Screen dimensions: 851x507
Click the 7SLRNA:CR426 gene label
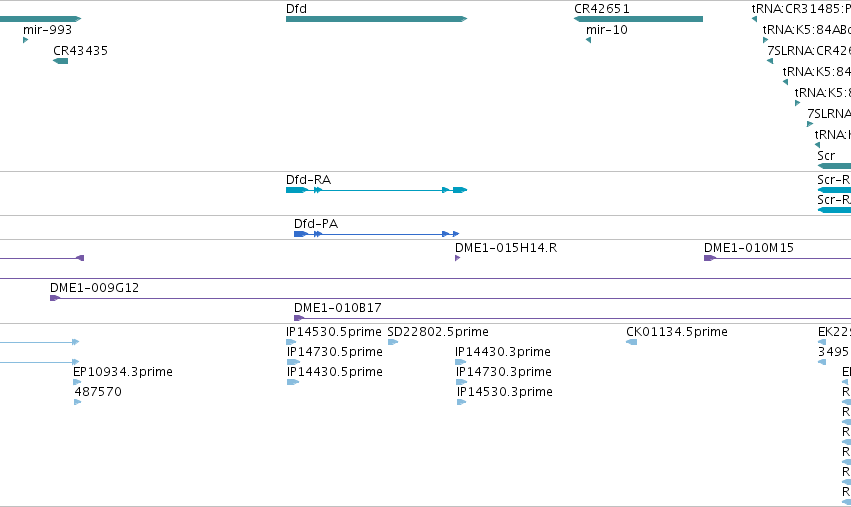point(809,50)
